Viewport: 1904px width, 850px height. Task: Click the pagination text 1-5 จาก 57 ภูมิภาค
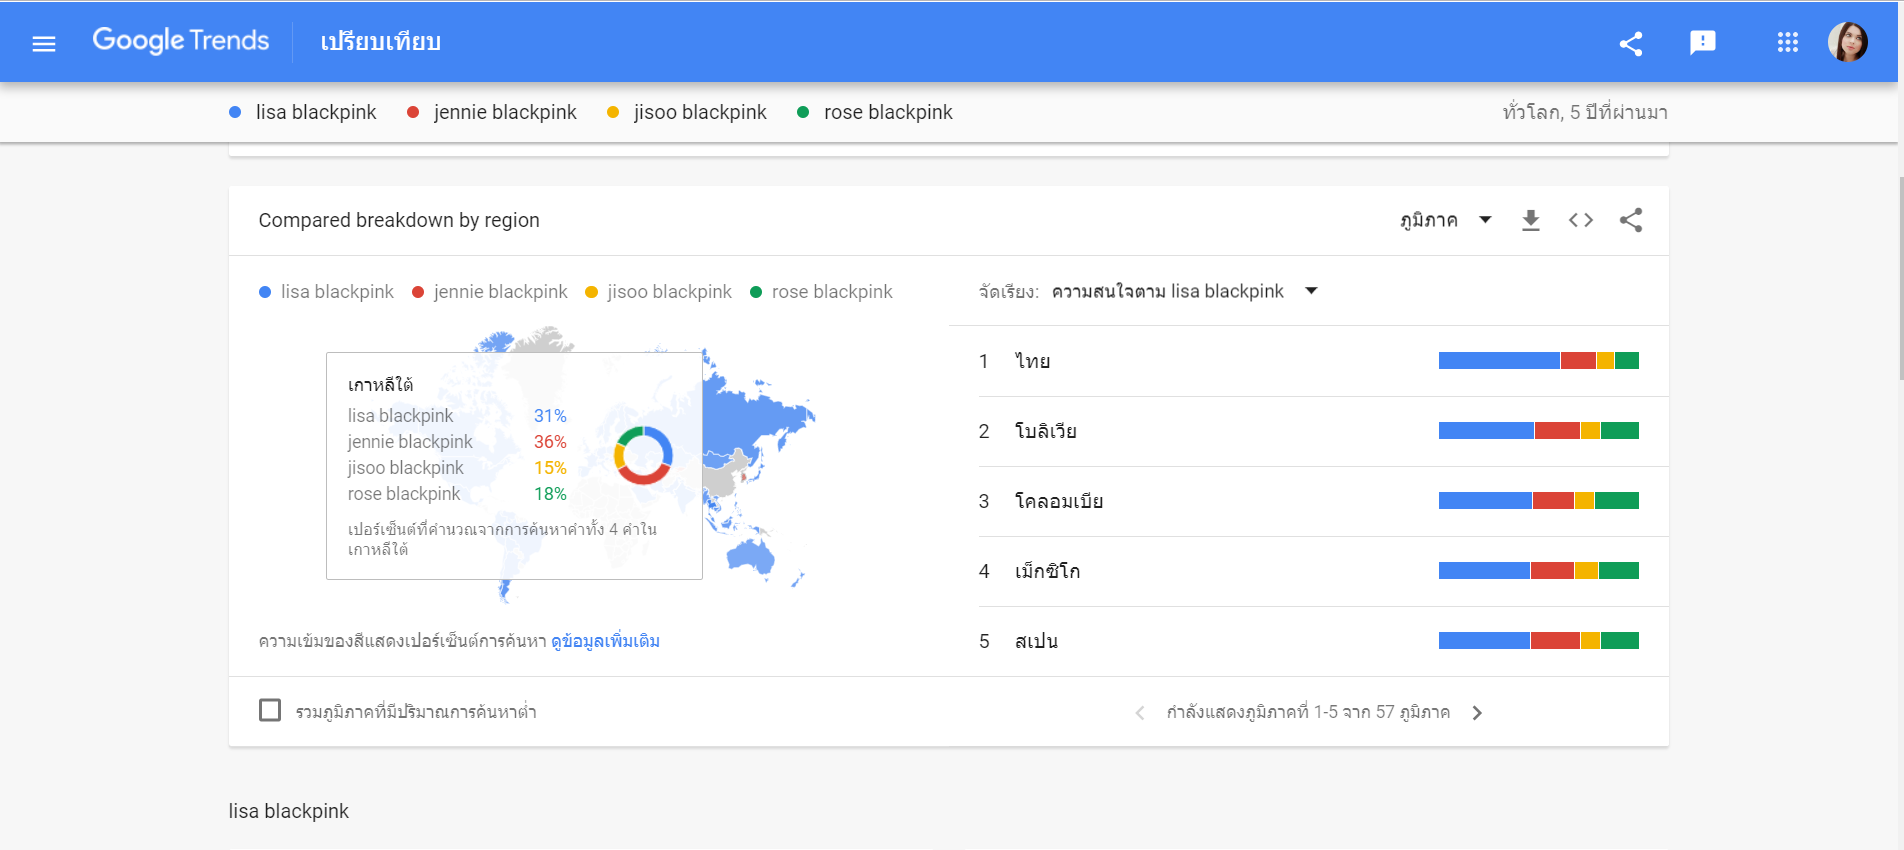tap(1308, 712)
